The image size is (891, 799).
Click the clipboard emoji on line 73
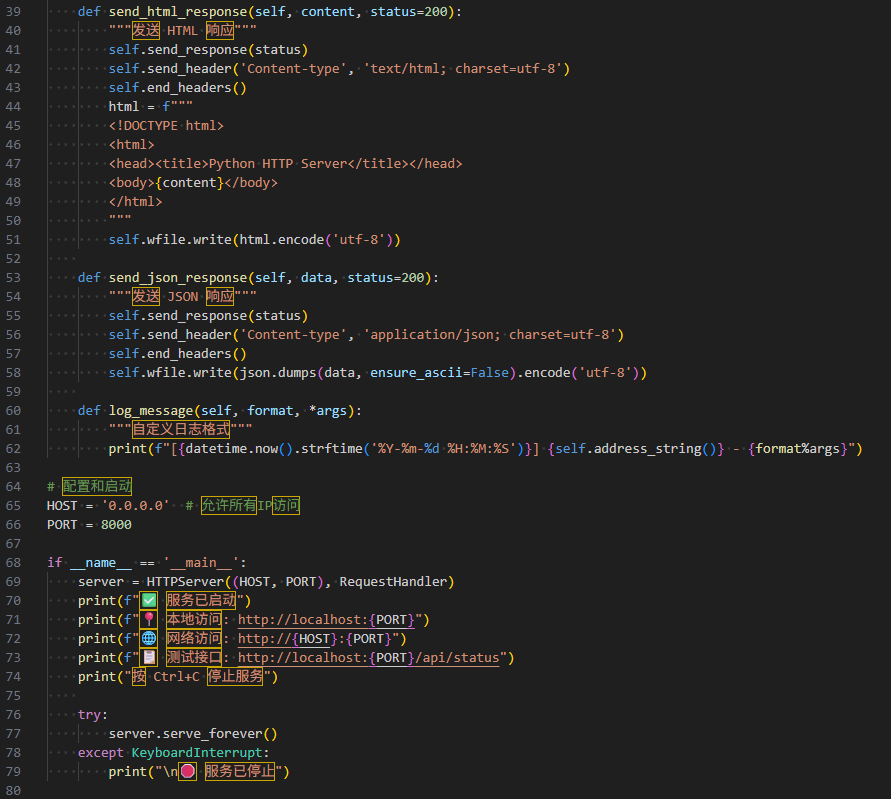pos(149,657)
